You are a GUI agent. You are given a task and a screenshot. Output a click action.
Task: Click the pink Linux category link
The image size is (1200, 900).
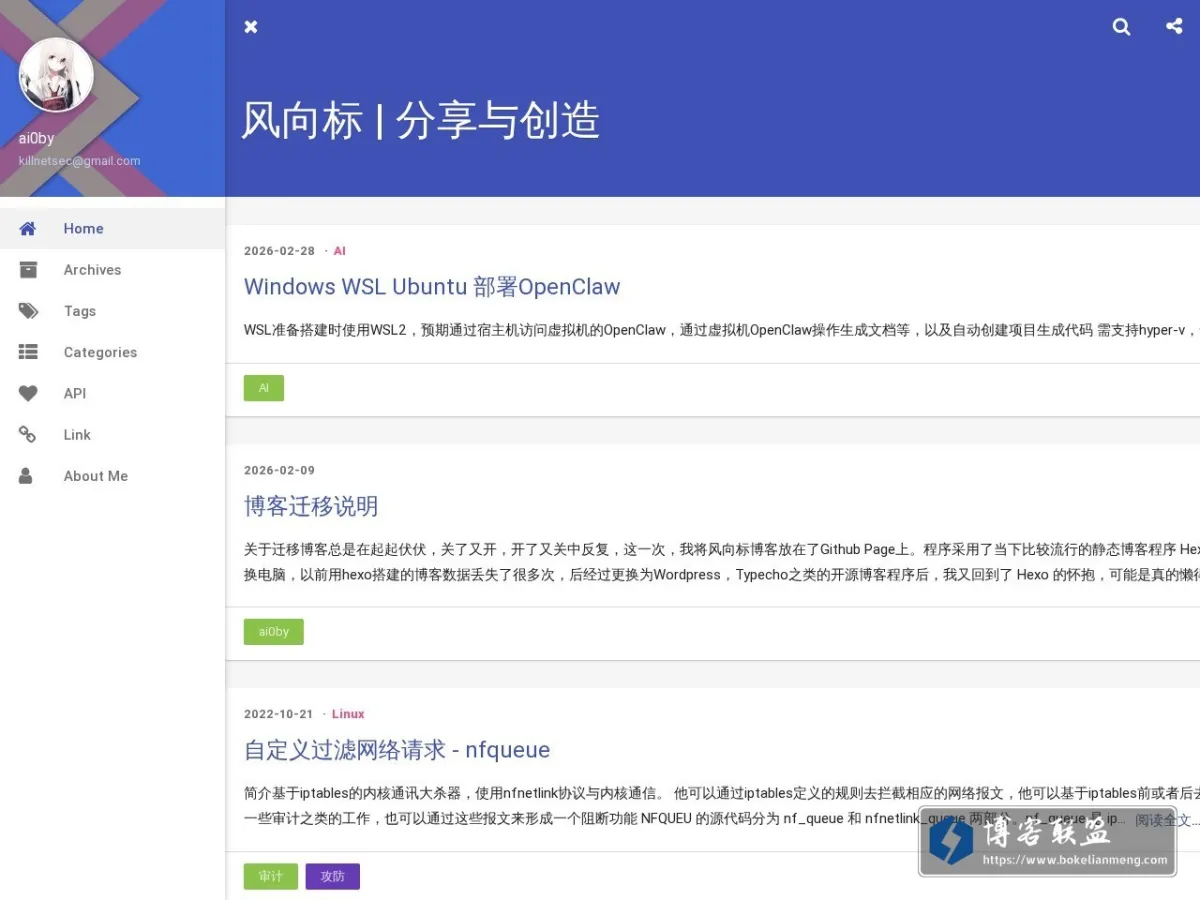(348, 714)
